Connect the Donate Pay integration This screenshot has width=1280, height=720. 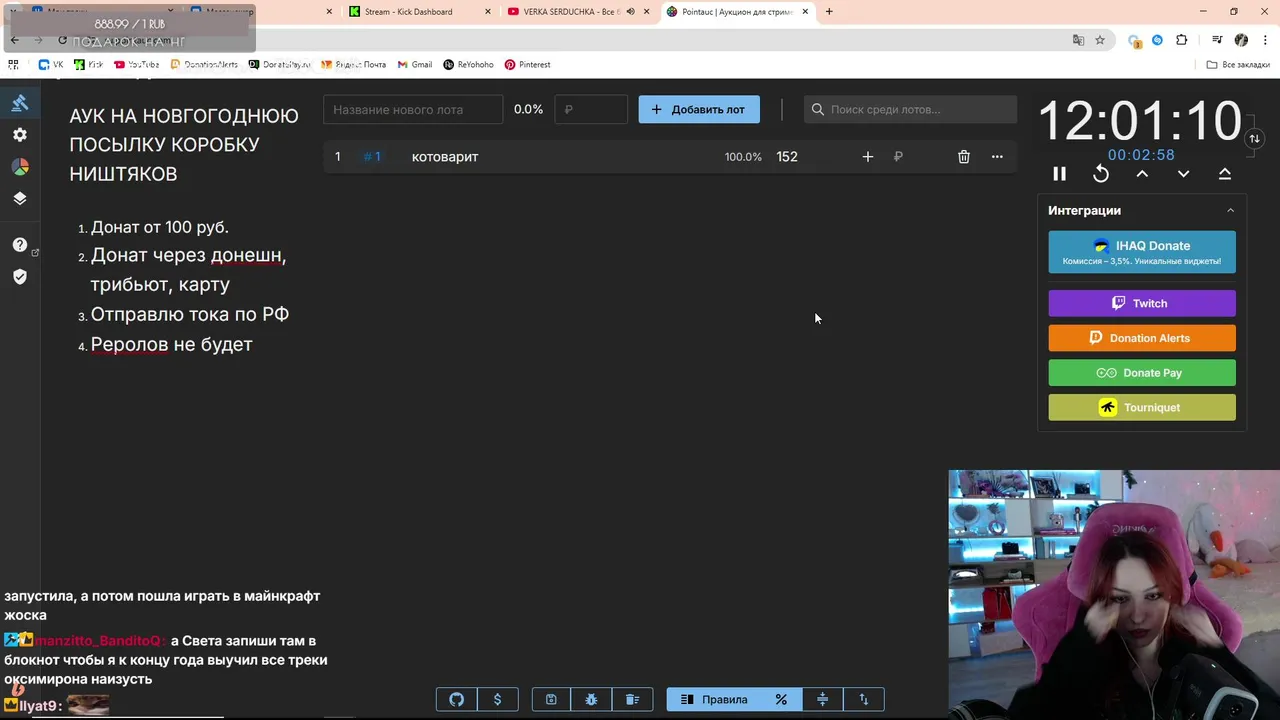[1142, 373]
